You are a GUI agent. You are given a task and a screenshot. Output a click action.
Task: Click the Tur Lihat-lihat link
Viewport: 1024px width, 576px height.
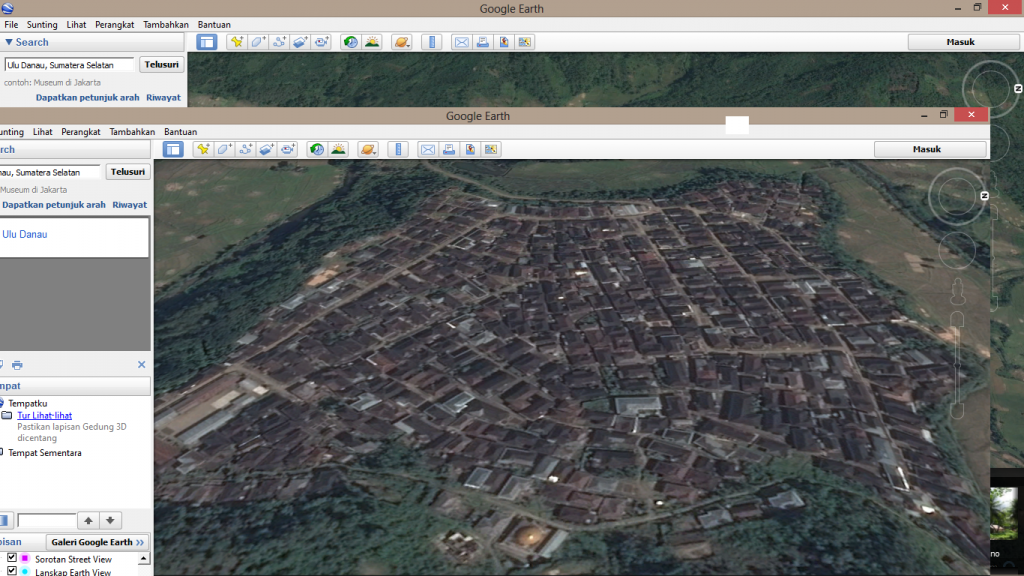coord(44,415)
